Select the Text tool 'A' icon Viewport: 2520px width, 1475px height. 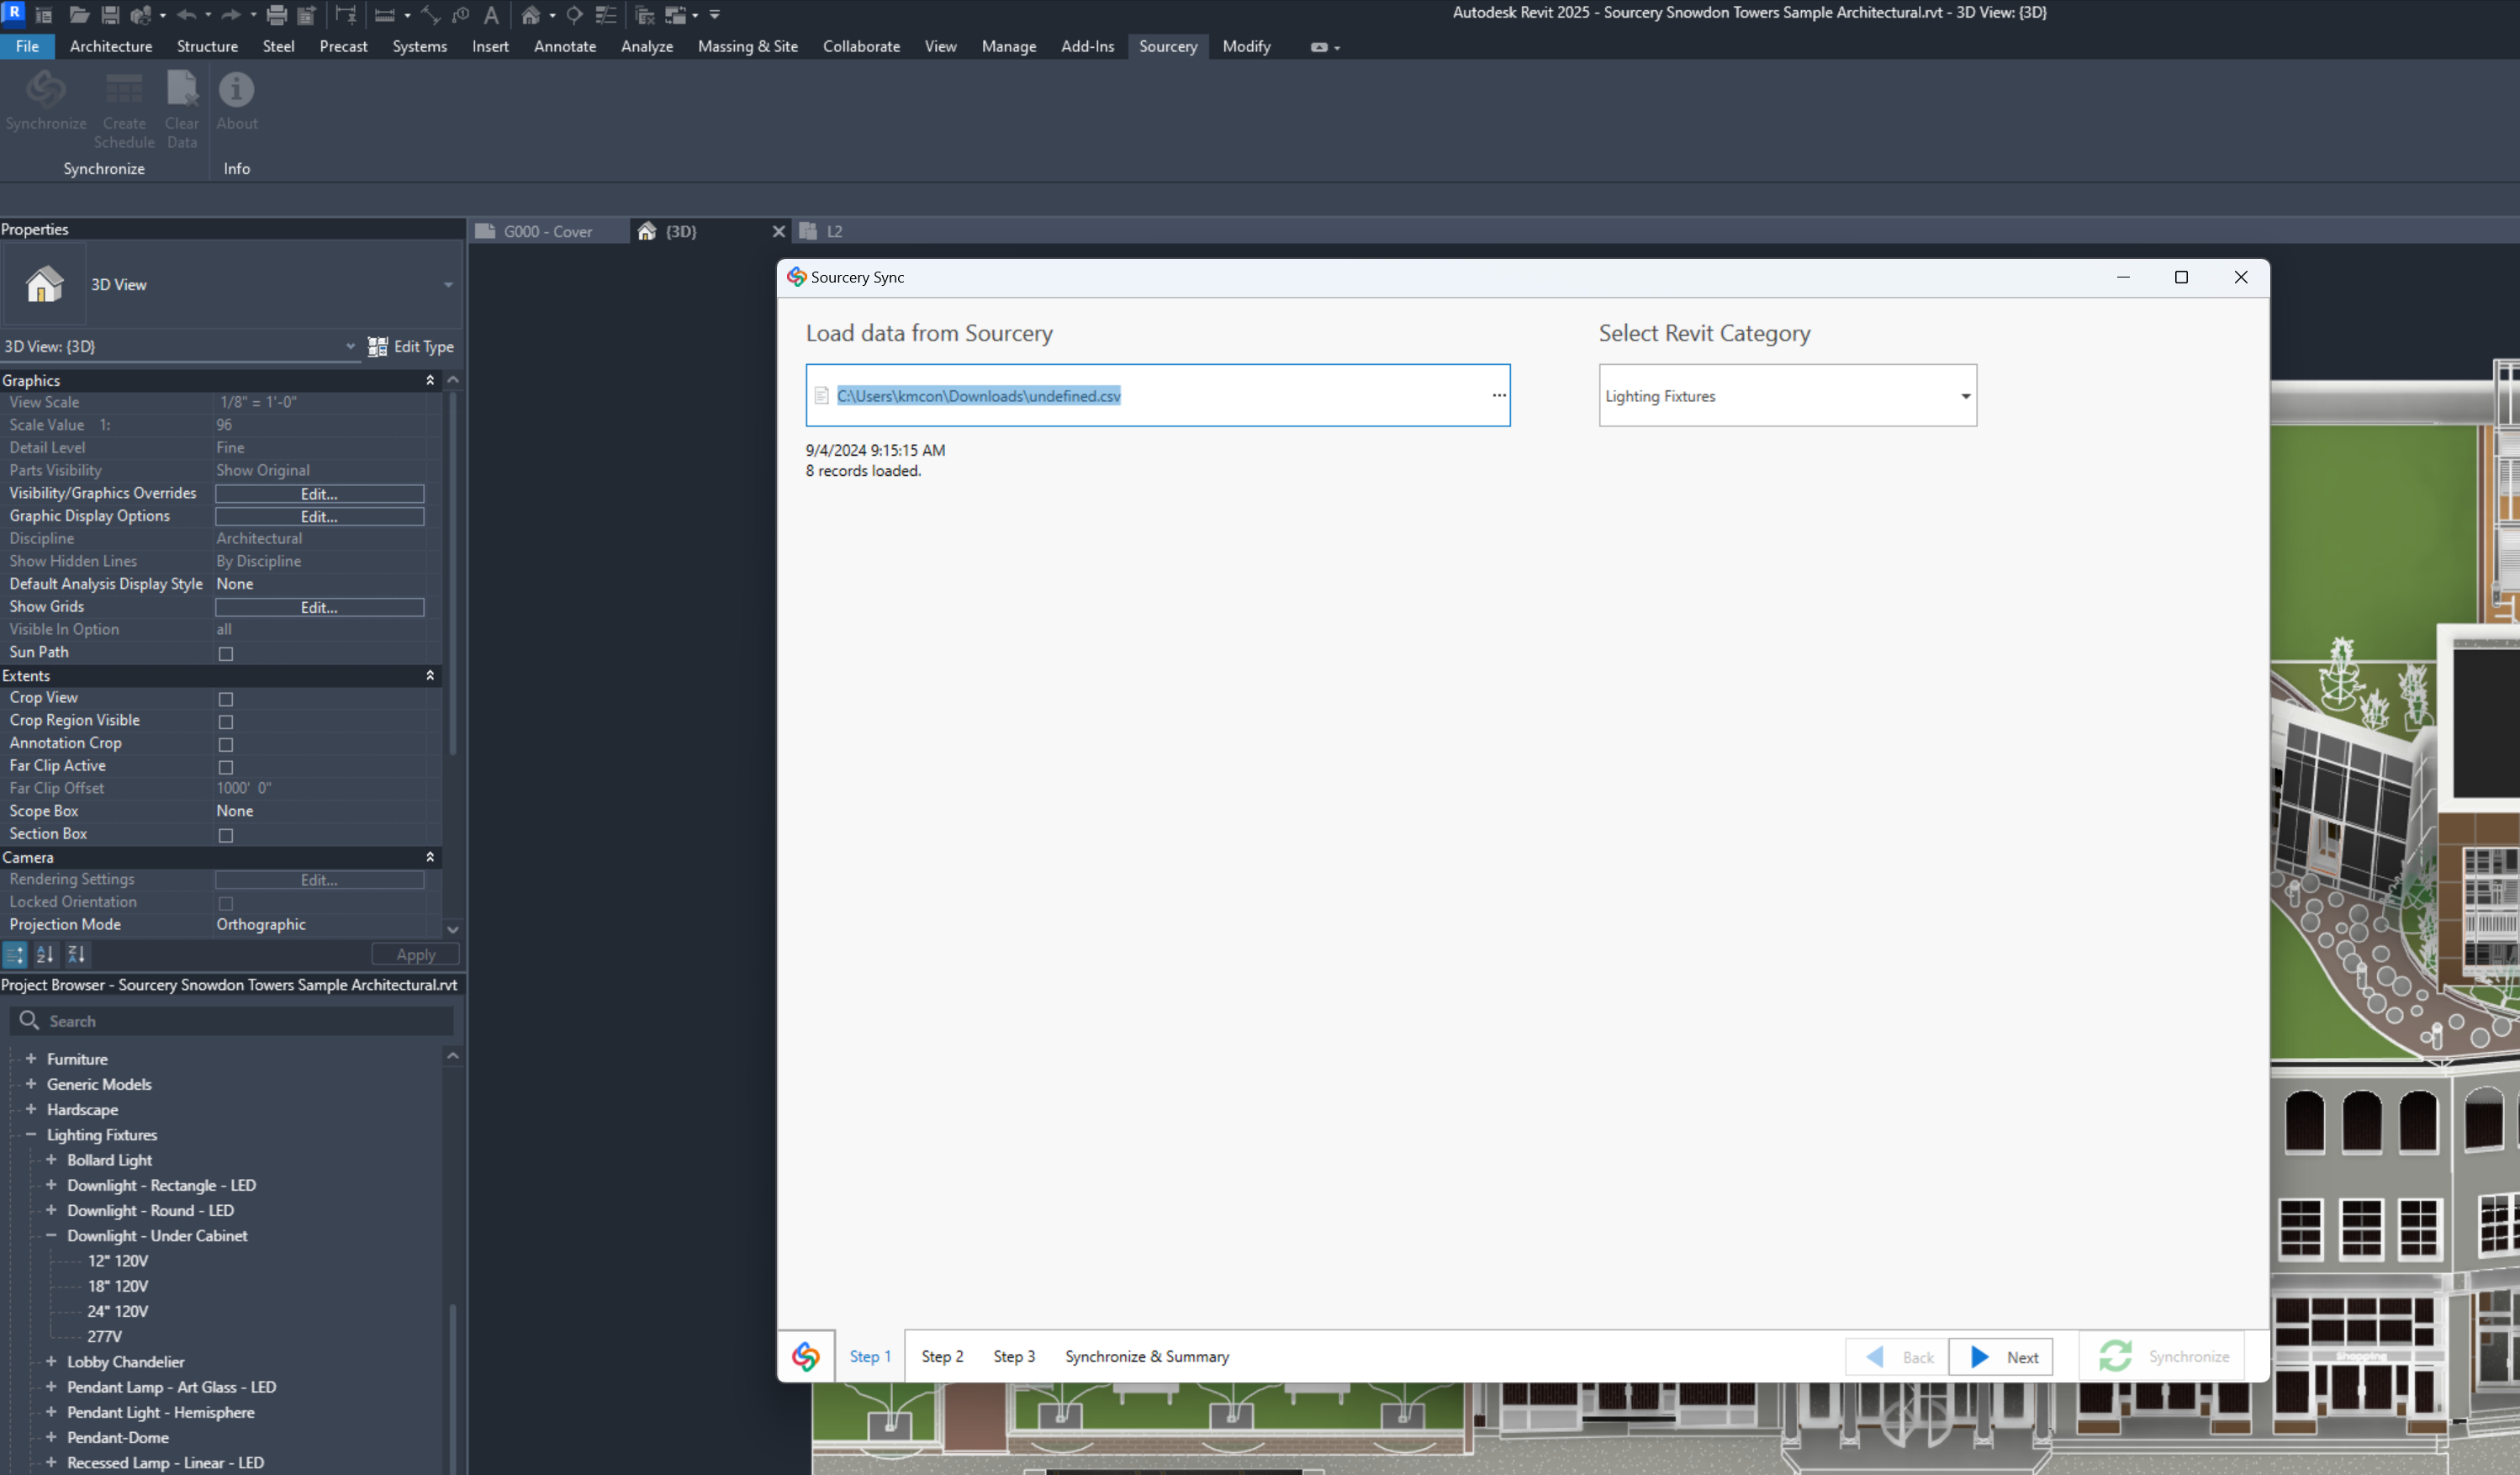click(491, 15)
